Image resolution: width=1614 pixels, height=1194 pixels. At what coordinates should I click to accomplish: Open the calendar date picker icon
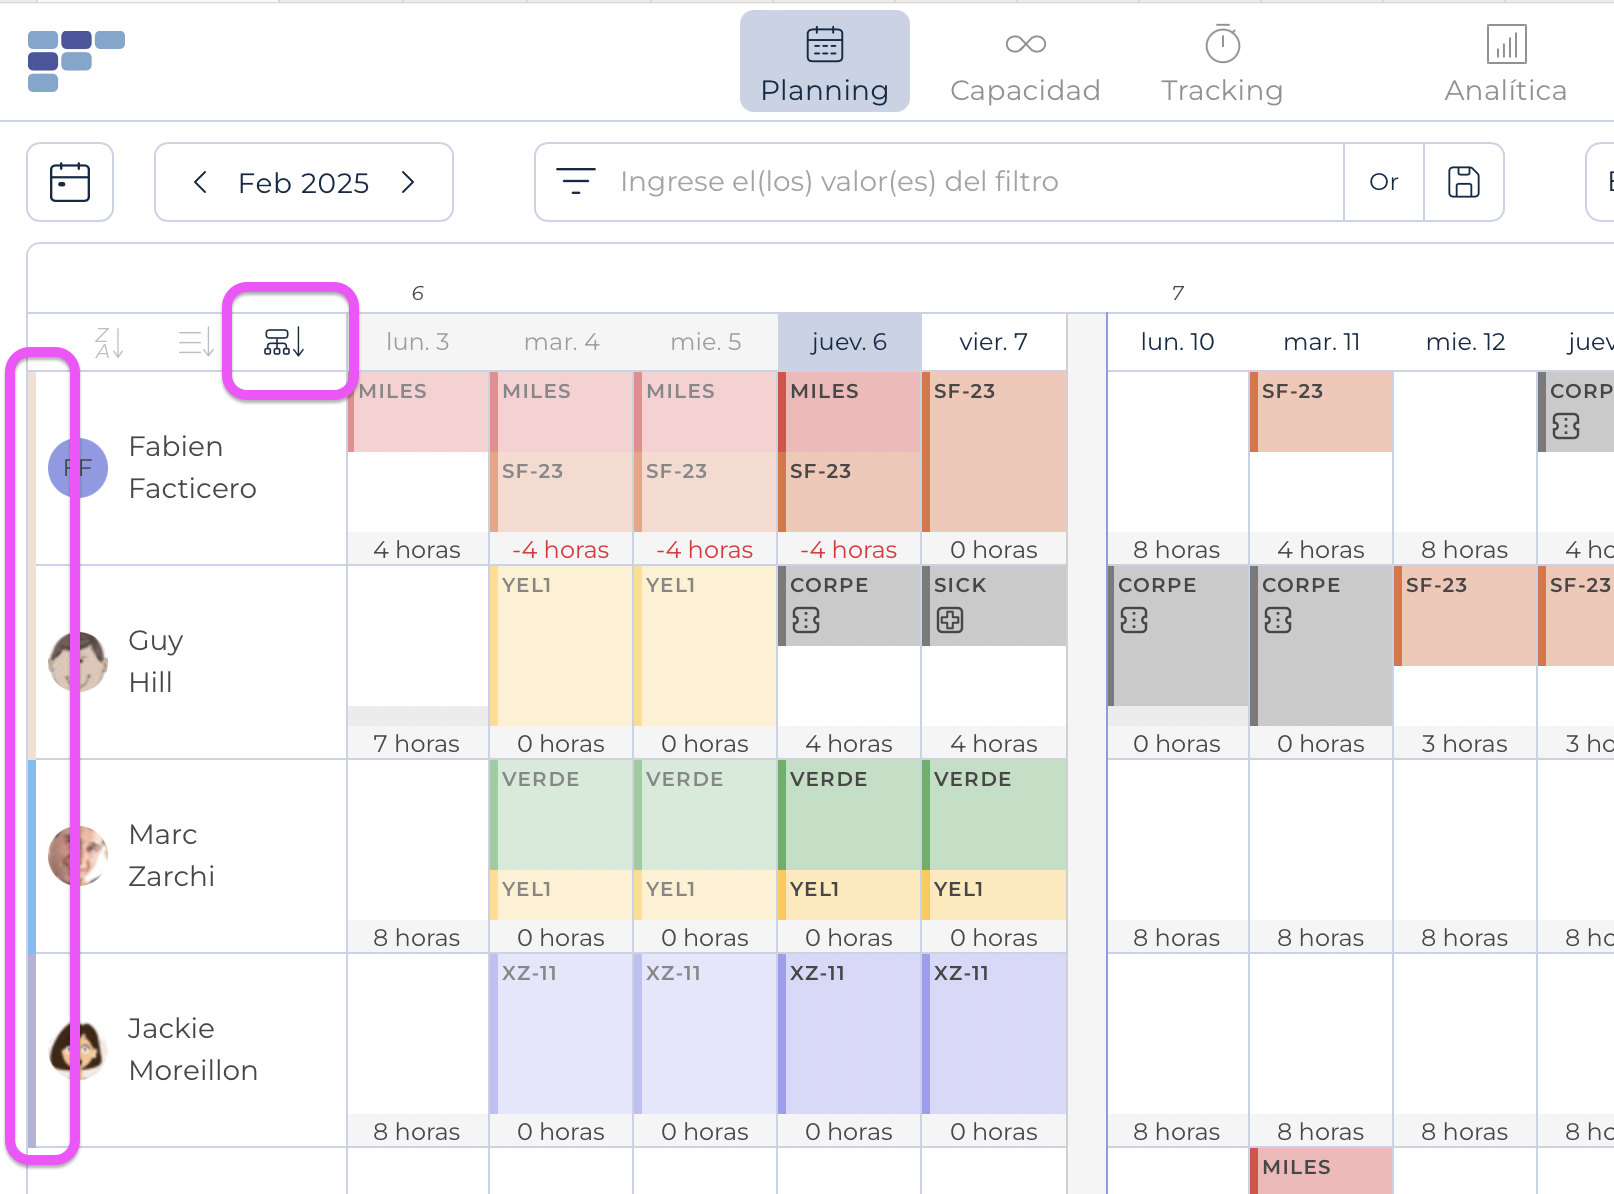click(x=70, y=182)
